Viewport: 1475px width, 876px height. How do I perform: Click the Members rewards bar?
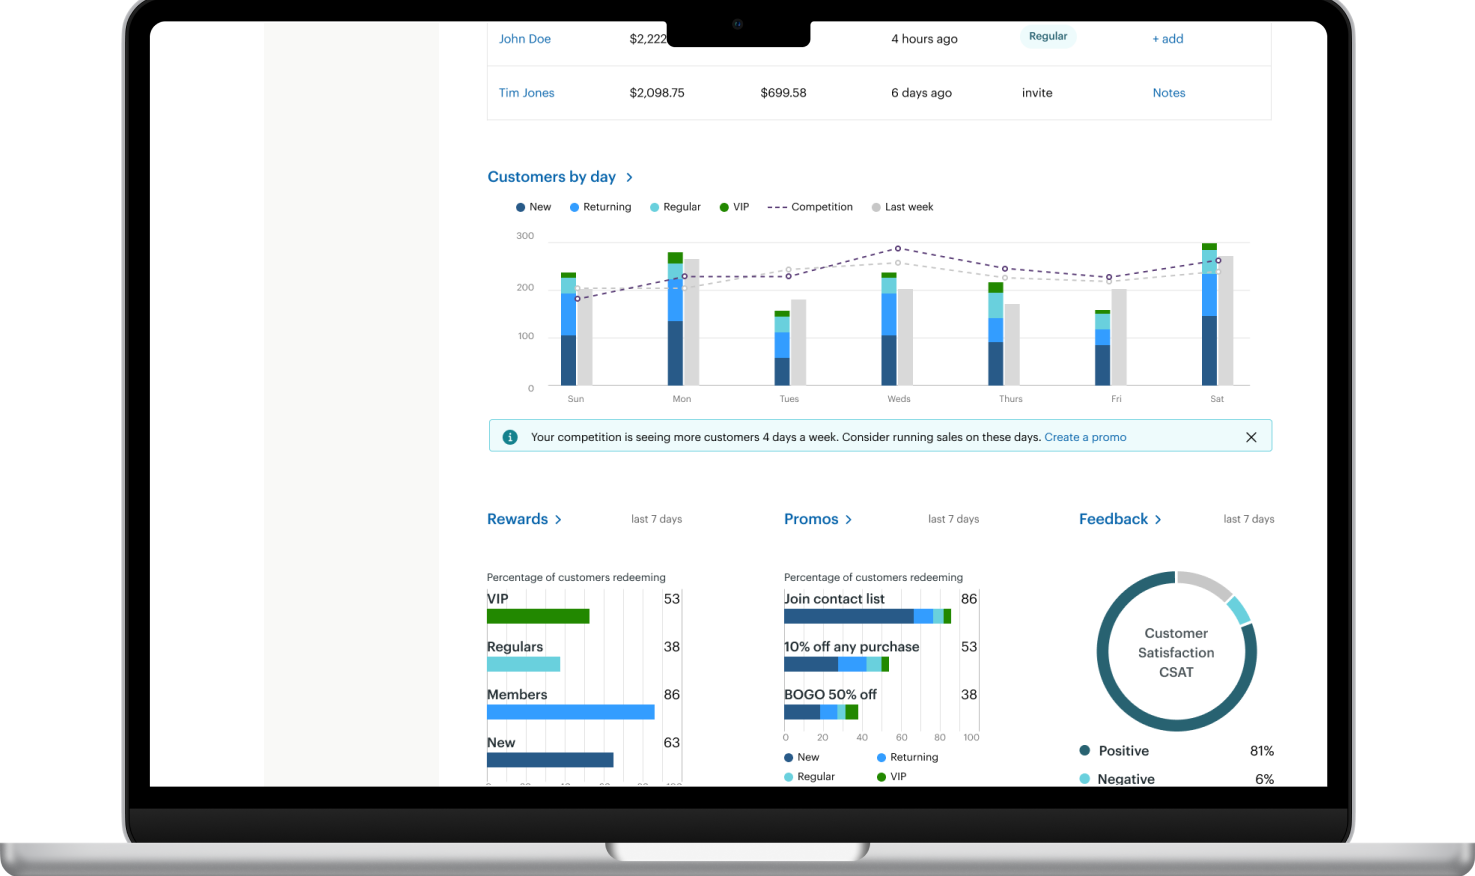point(571,712)
